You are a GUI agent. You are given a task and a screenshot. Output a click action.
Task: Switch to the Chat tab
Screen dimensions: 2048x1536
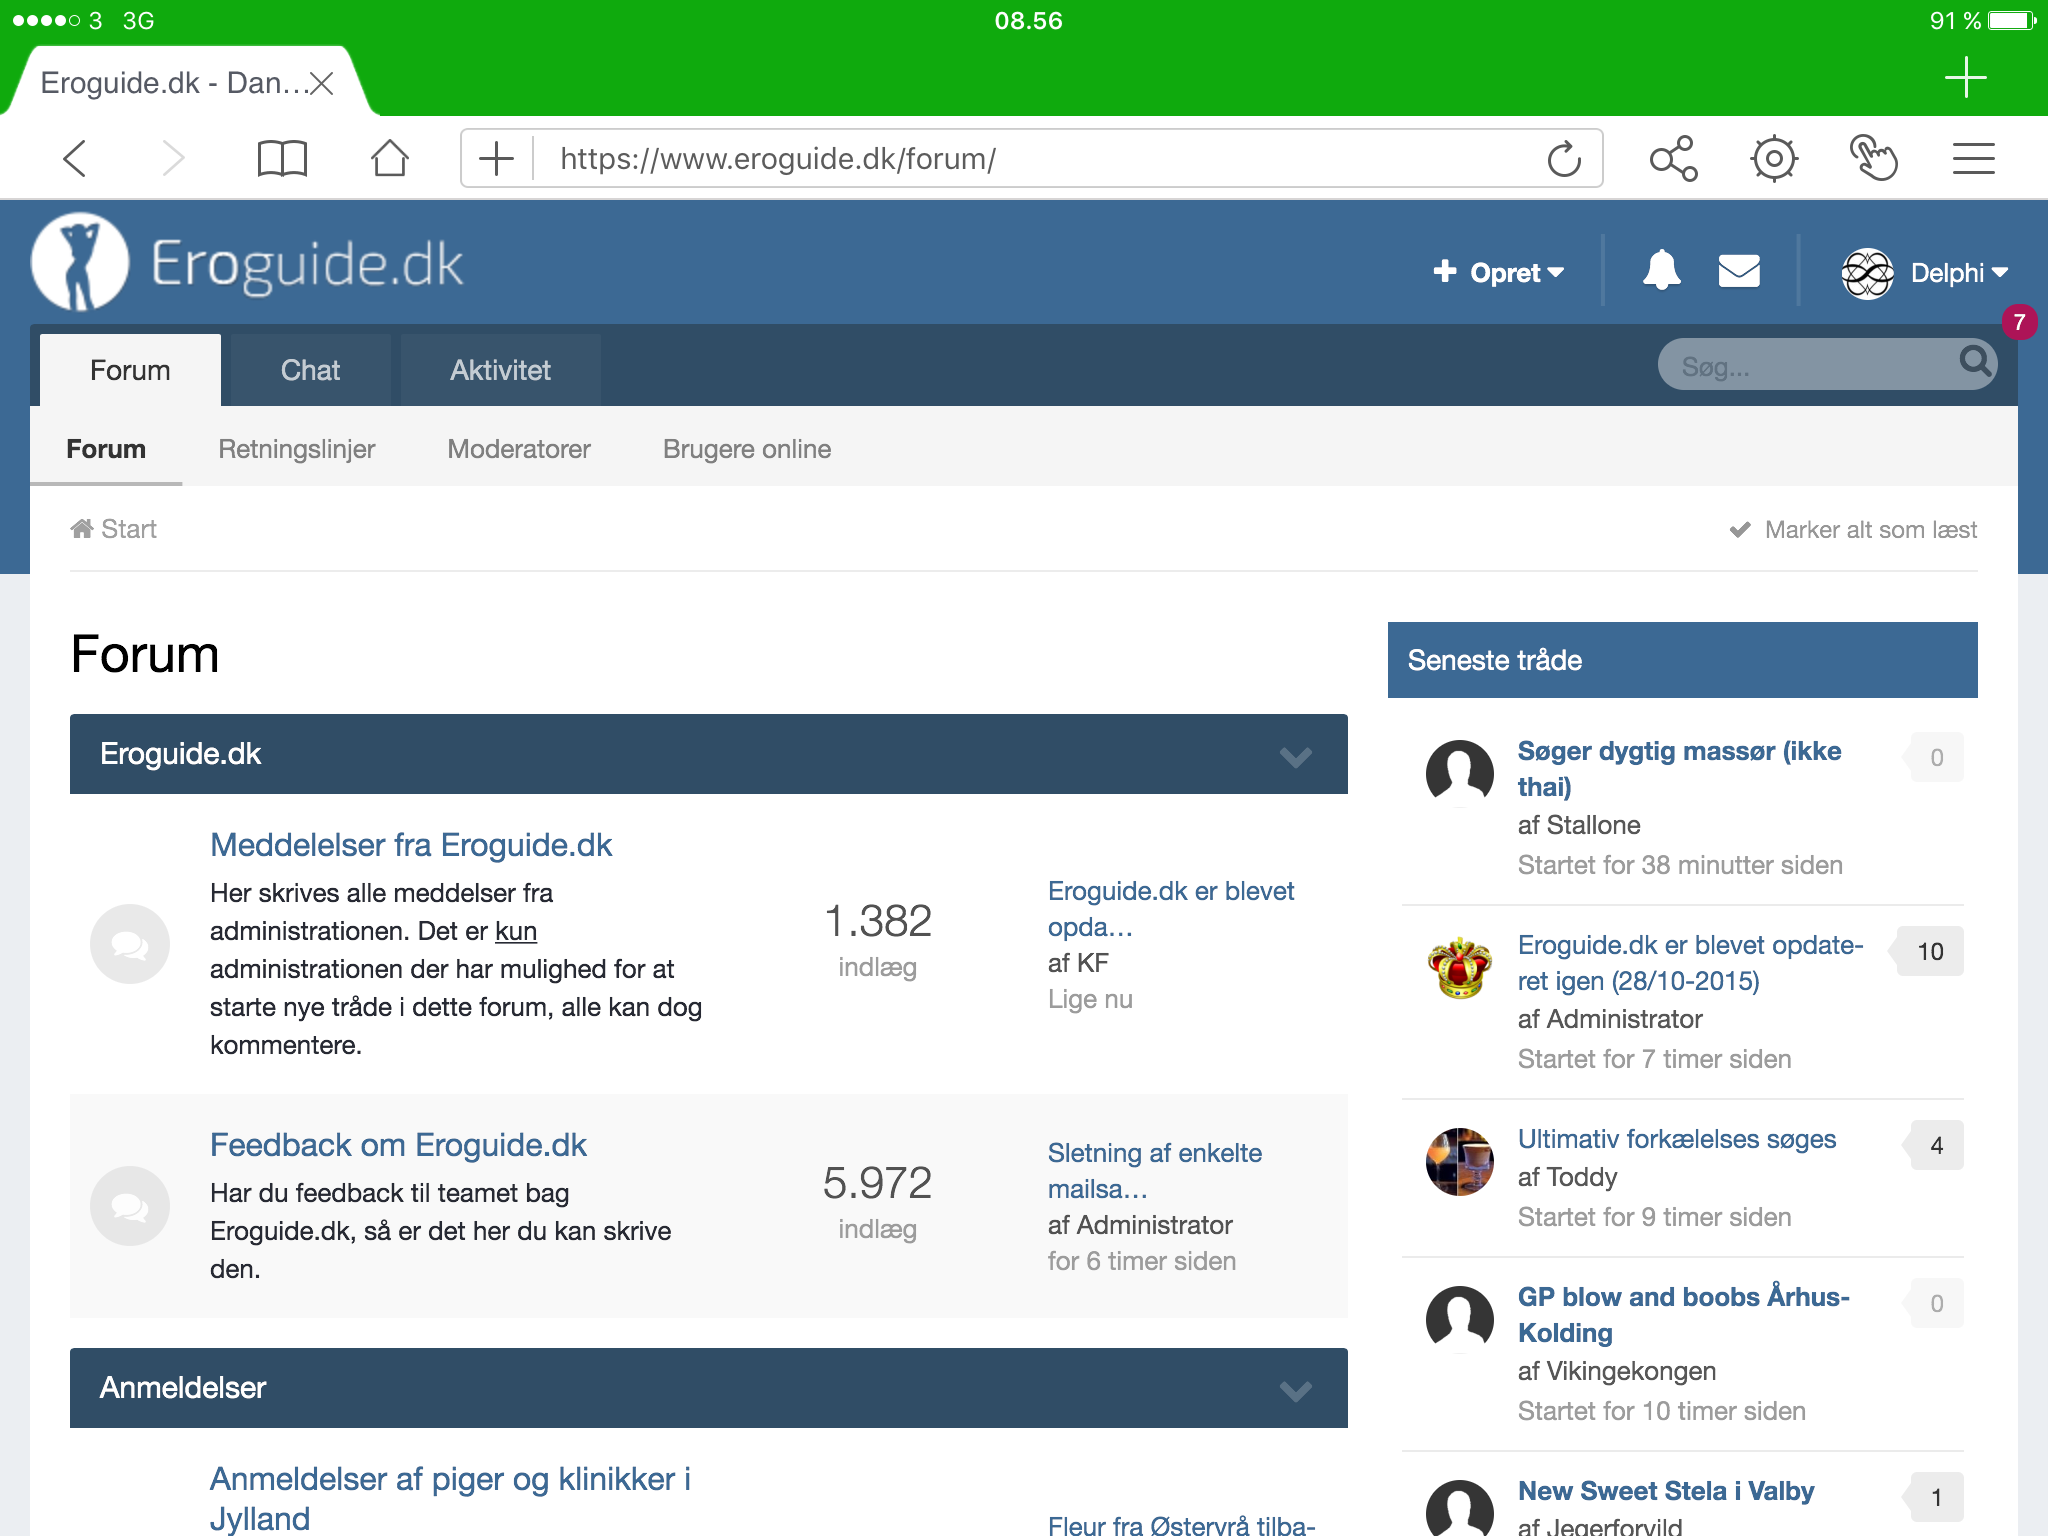coord(310,370)
